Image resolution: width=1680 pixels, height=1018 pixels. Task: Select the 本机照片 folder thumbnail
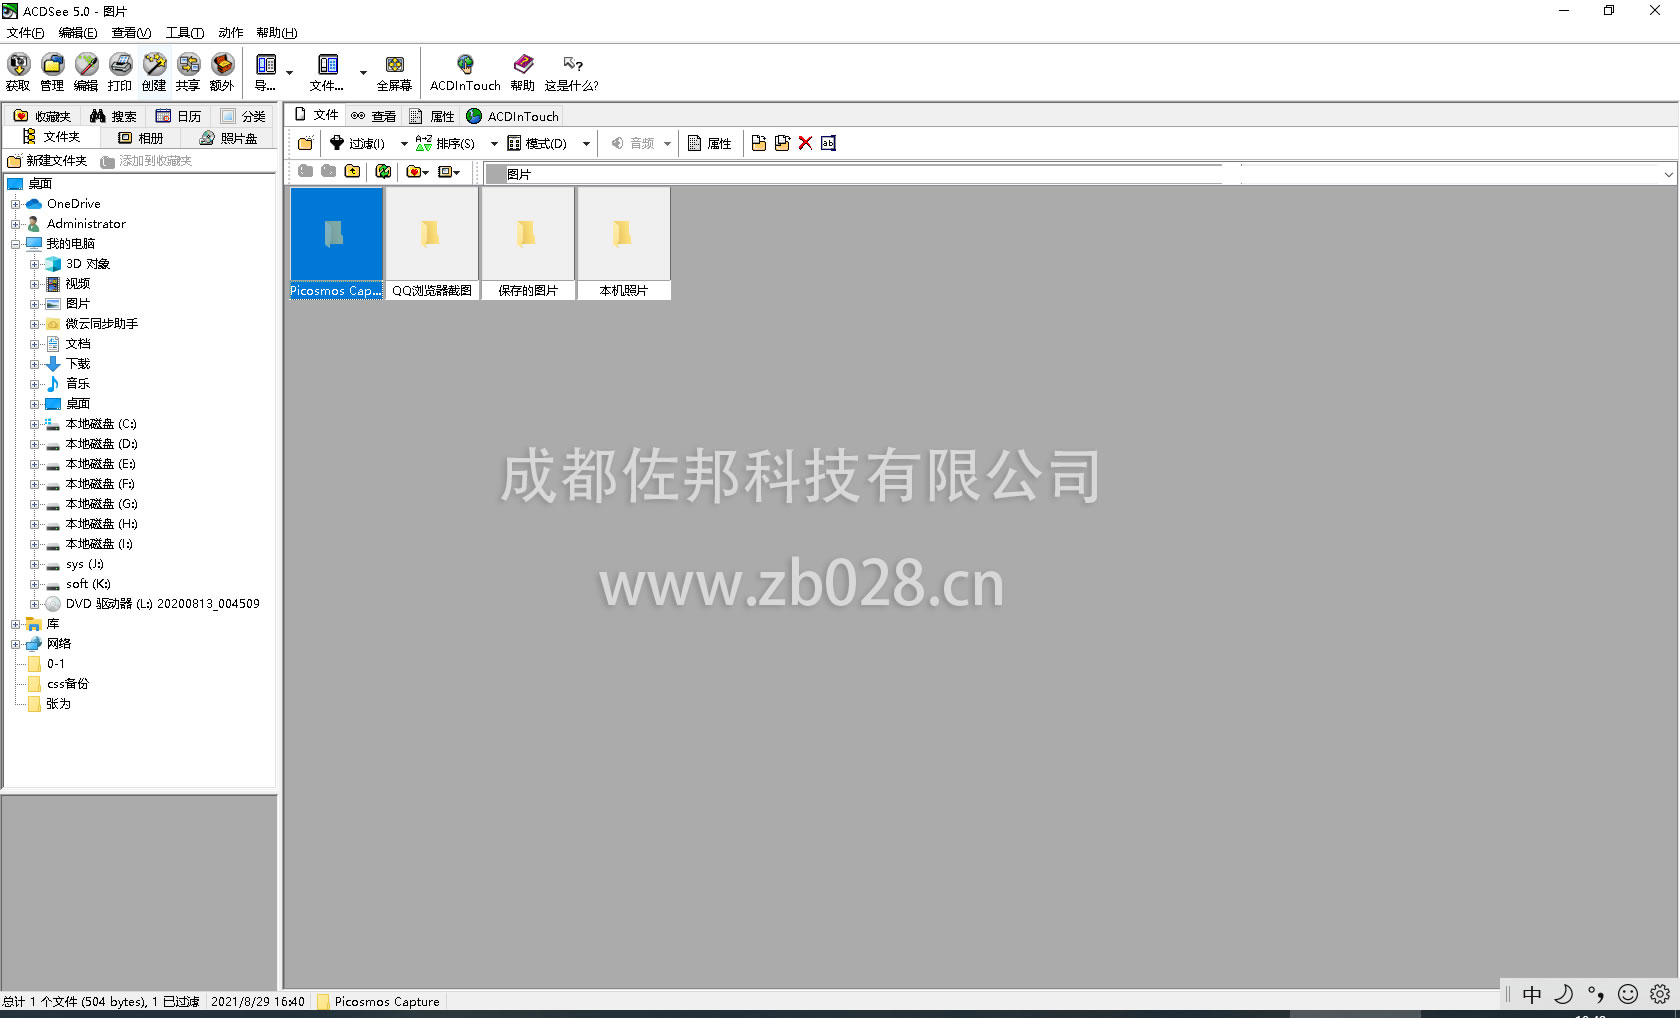point(624,243)
